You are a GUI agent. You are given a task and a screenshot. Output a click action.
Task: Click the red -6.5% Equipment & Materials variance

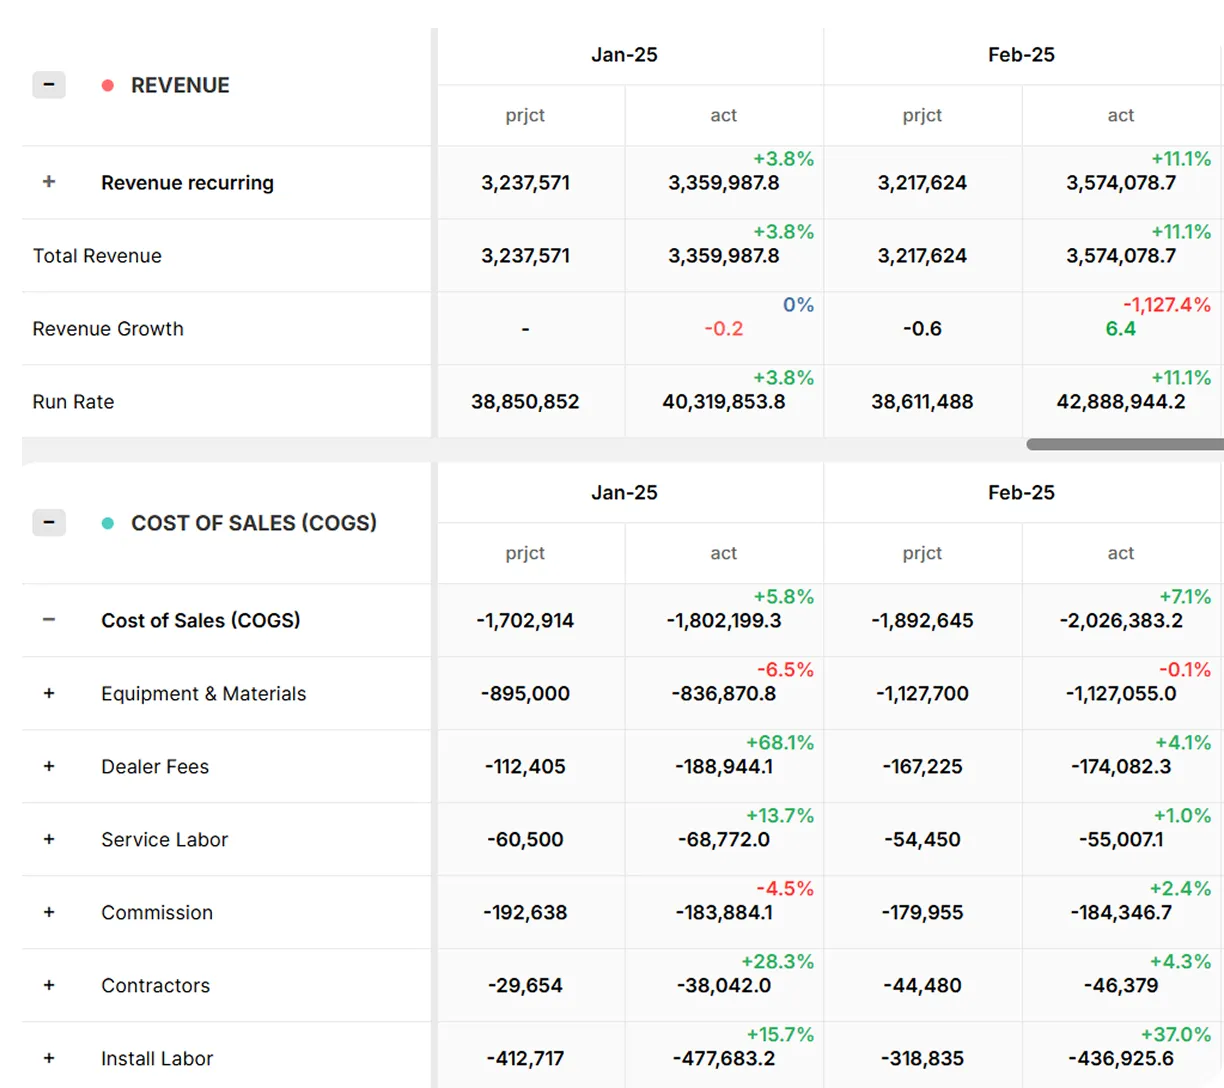[784, 670]
